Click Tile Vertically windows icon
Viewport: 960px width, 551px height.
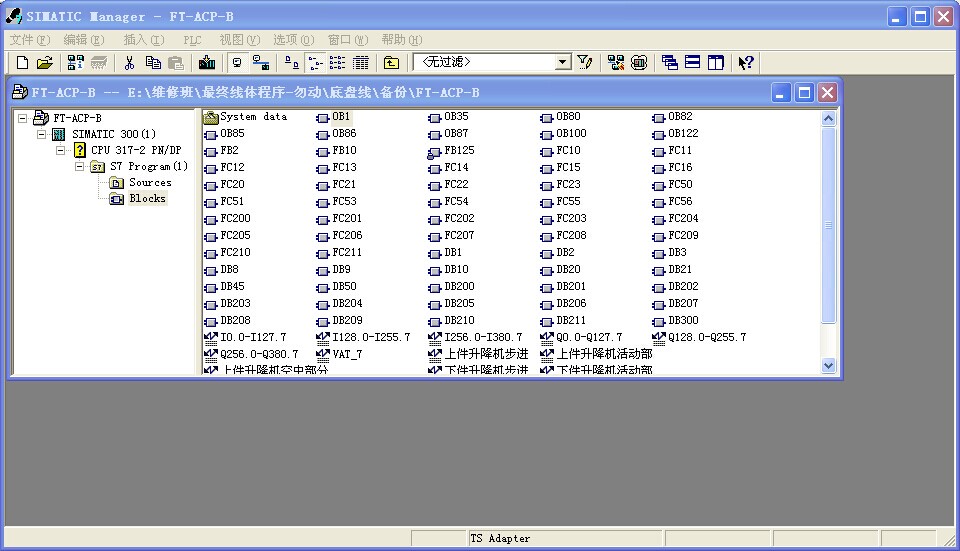point(715,62)
